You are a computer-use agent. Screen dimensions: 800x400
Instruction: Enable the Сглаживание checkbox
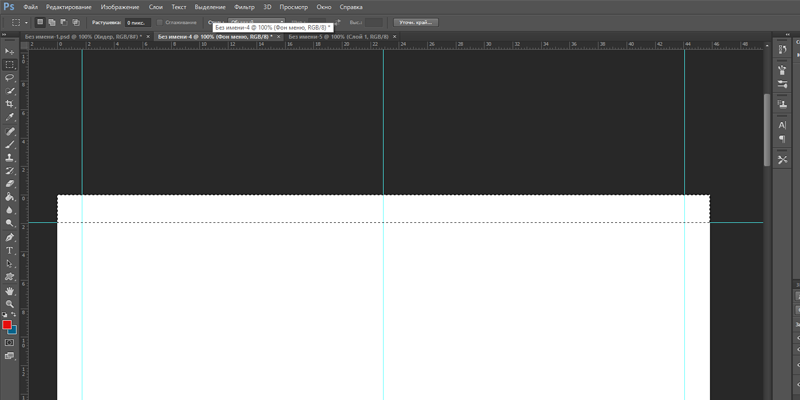160,21
